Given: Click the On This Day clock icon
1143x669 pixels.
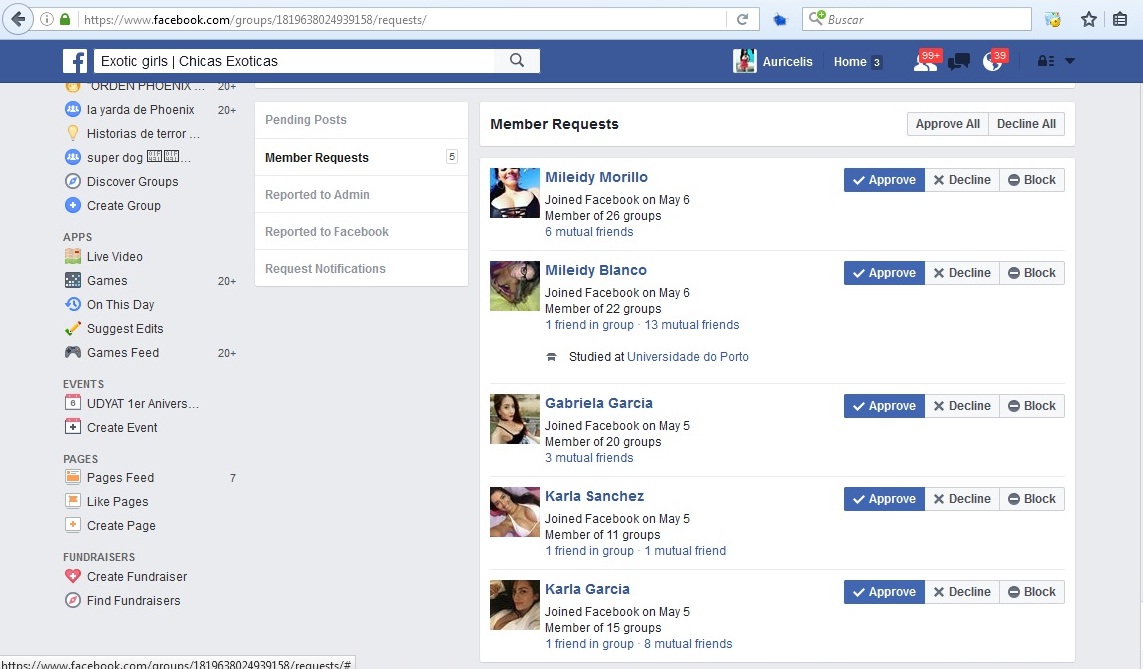Looking at the screenshot, I should tap(73, 305).
